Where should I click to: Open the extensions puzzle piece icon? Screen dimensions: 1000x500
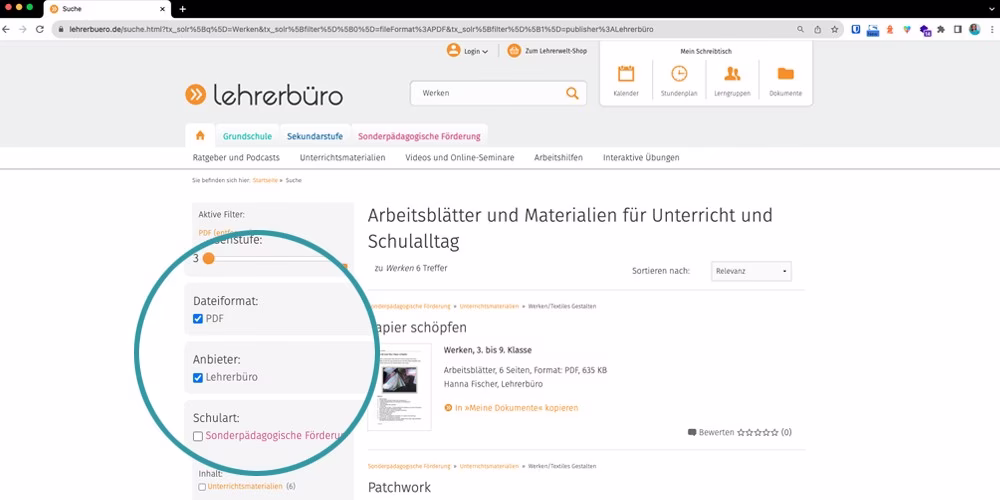[941, 29]
